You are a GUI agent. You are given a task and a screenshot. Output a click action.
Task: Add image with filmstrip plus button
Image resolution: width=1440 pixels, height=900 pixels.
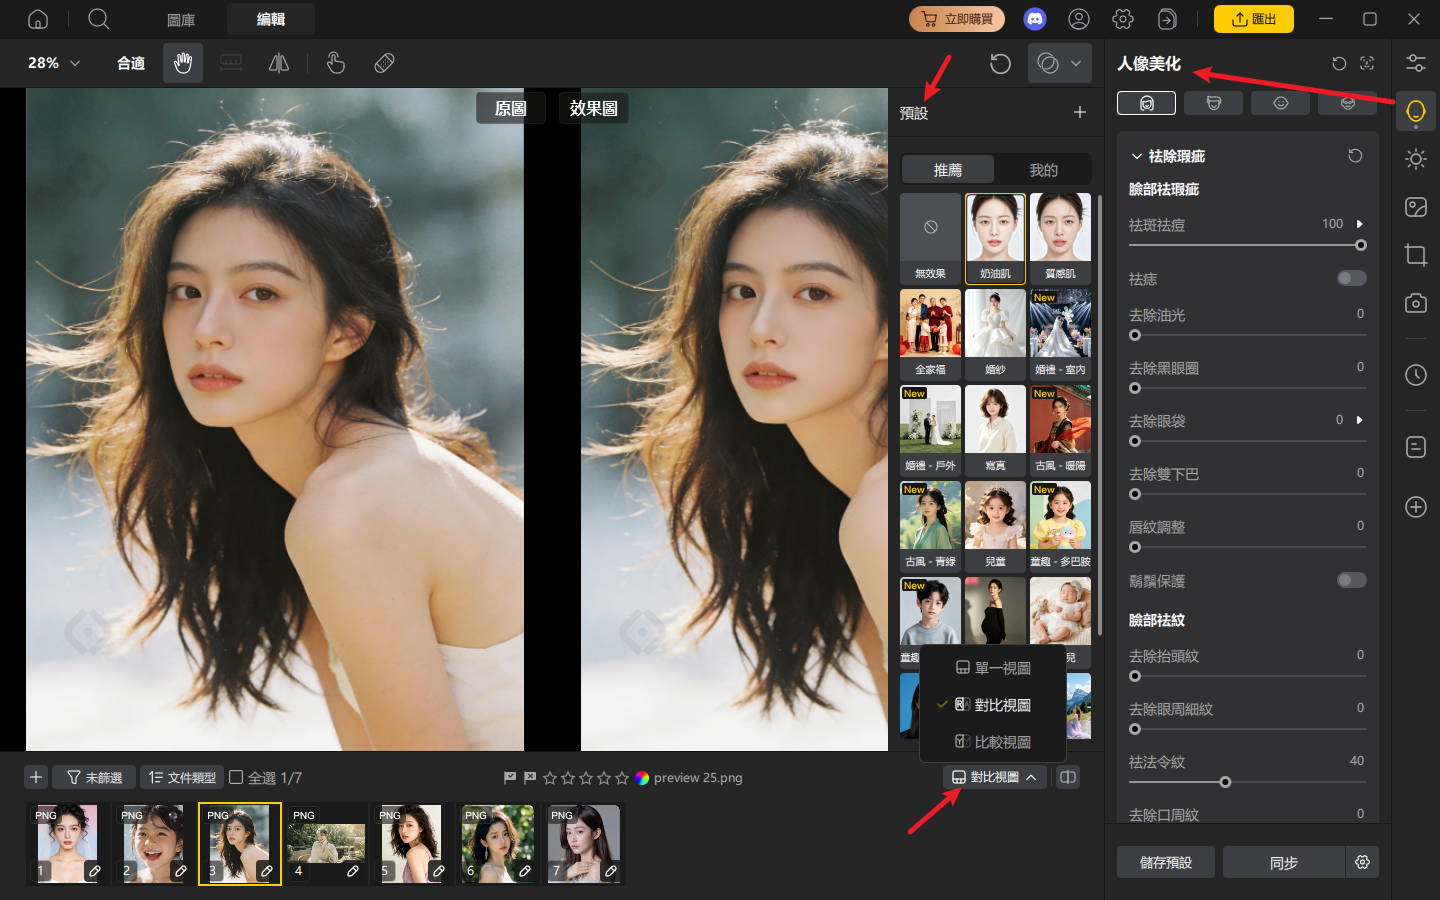pyautogui.click(x=36, y=777)
